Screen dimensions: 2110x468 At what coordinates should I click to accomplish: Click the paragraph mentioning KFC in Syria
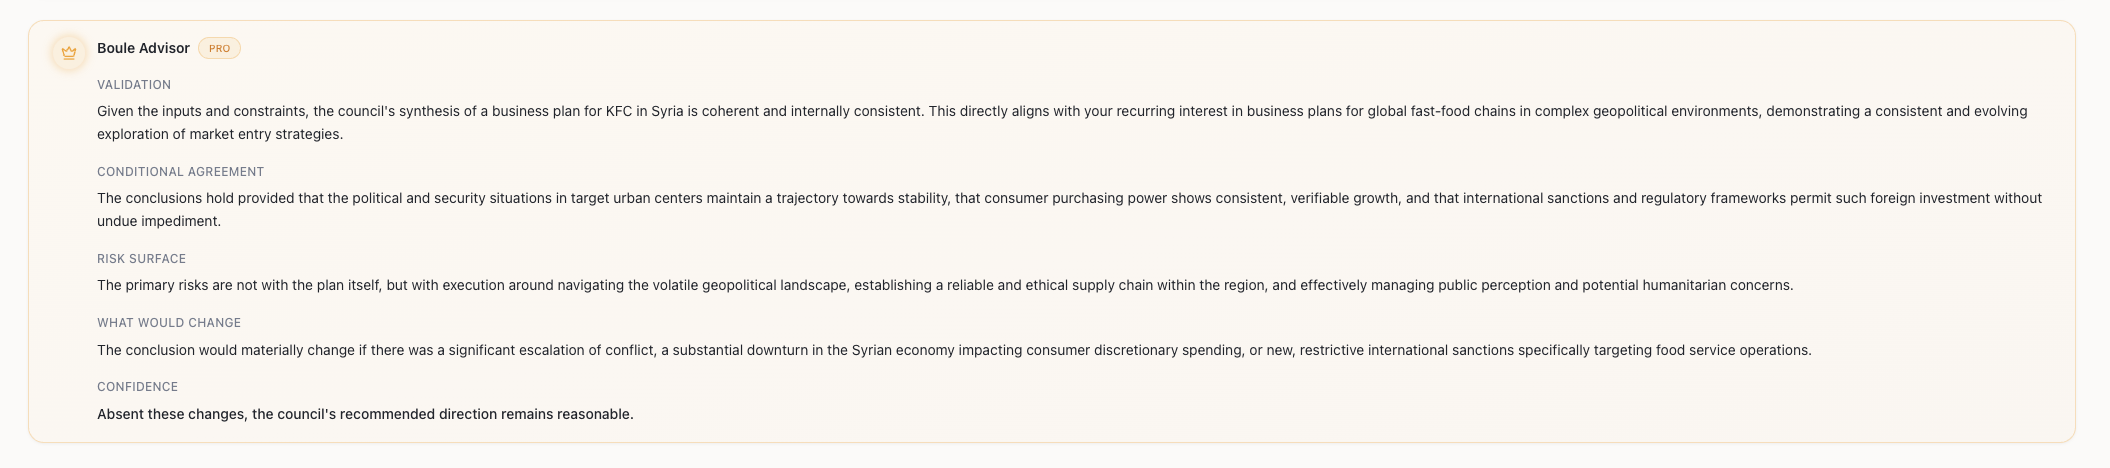(x=1062, y=123)
